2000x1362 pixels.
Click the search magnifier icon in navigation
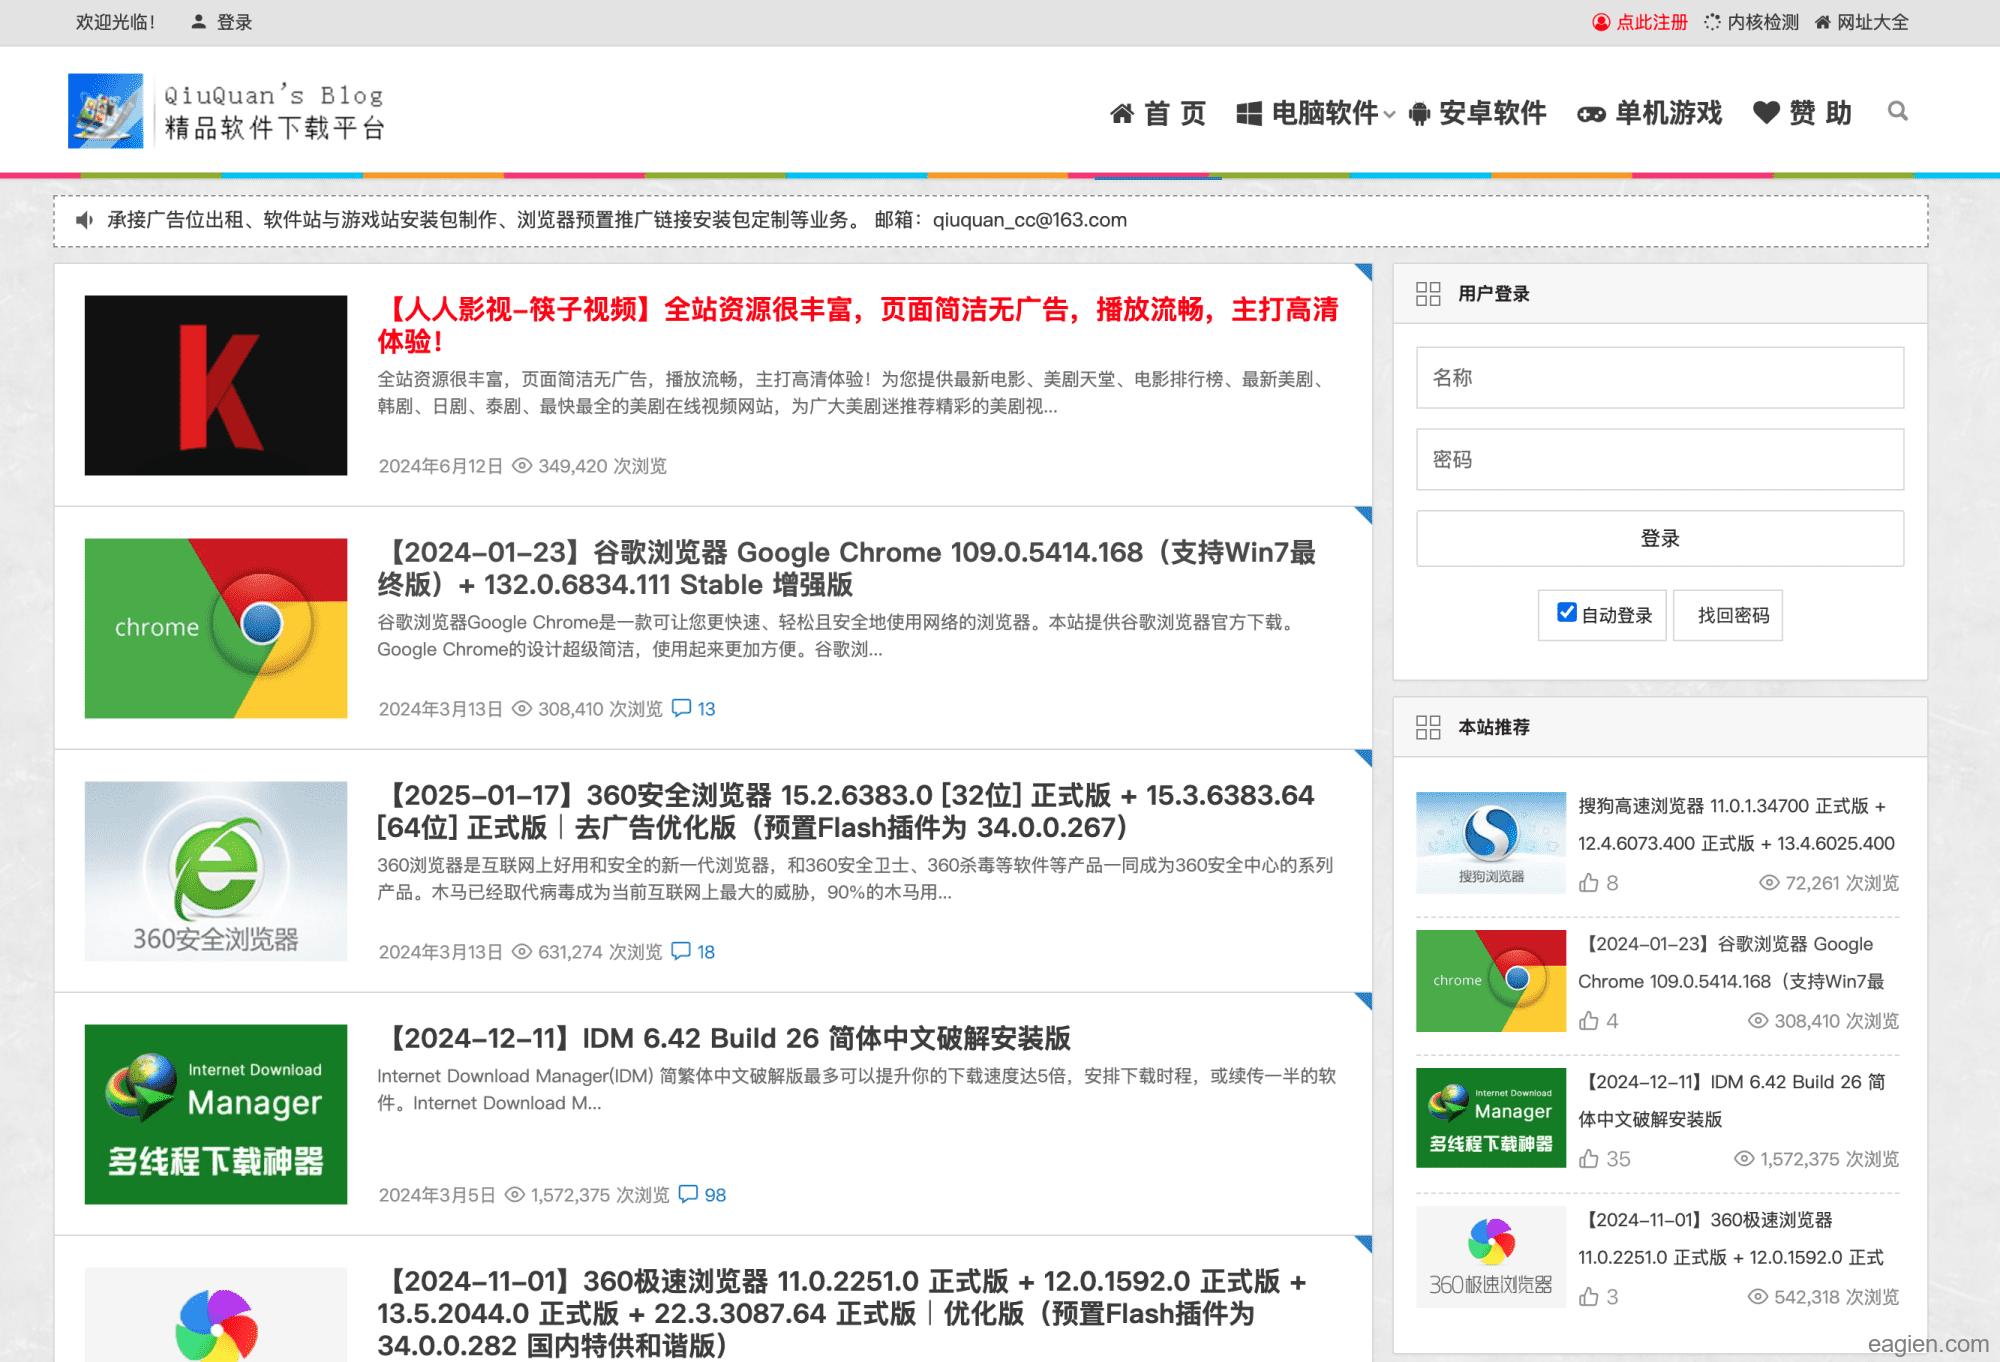coord(1897,111)
